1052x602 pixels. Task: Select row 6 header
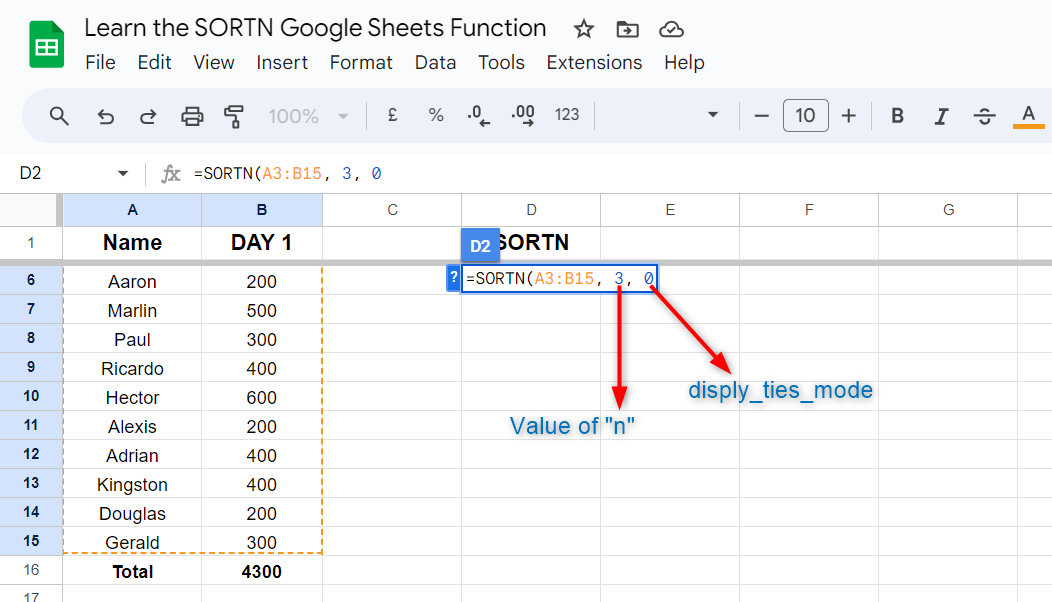[31, 280]
